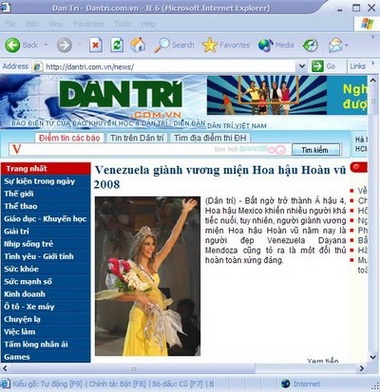Click the Mail envelope icon
This screenshot has height=392, width=380.
tap(335, 45)
